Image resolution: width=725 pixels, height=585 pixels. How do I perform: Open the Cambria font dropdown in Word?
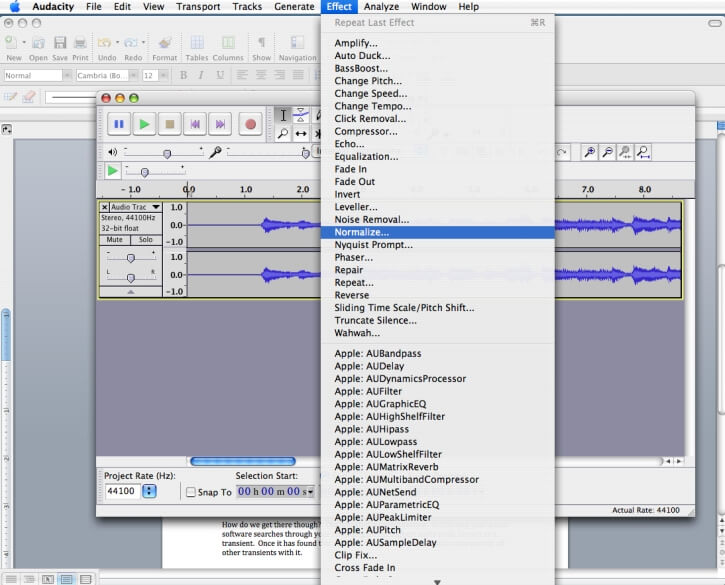134,75
